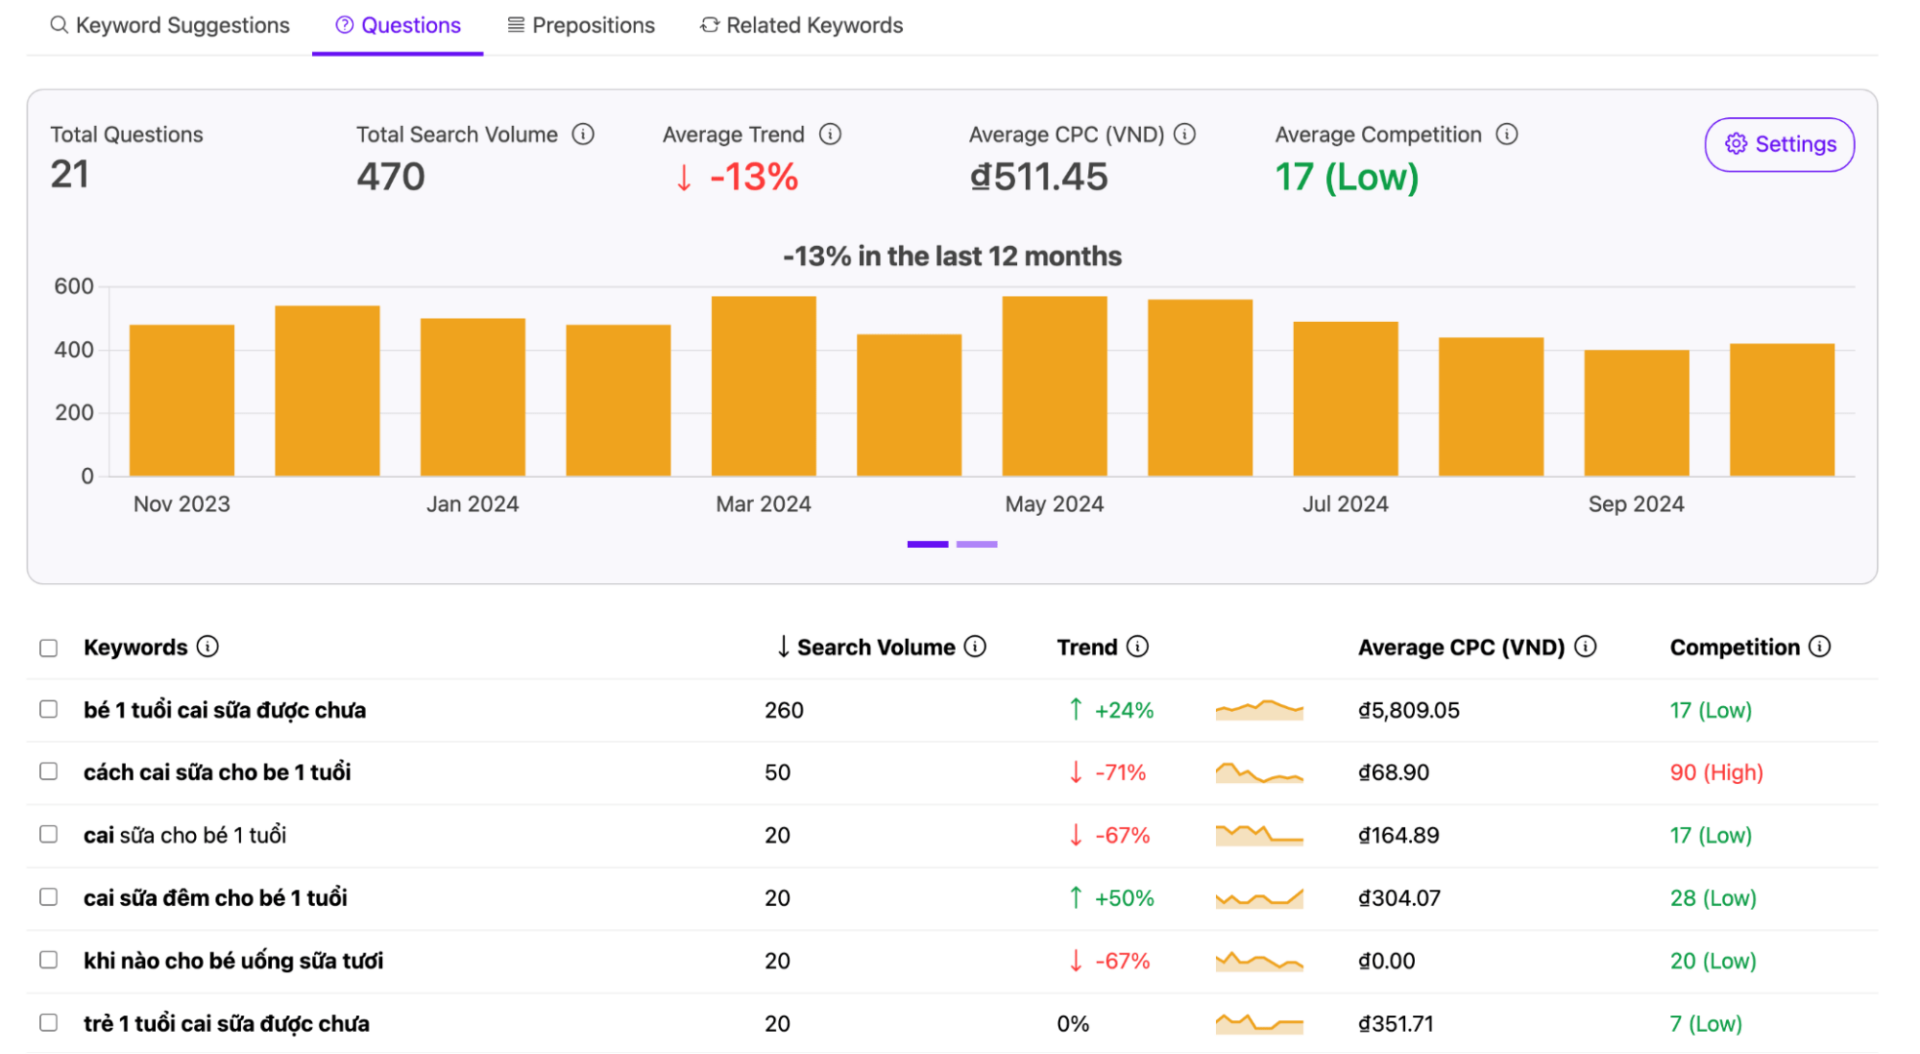This screenshot has height=1054, width=1920.
Task: Select checkbox for 'cai sữa cho bé 1 tuổi'
Action: [48, 834]
